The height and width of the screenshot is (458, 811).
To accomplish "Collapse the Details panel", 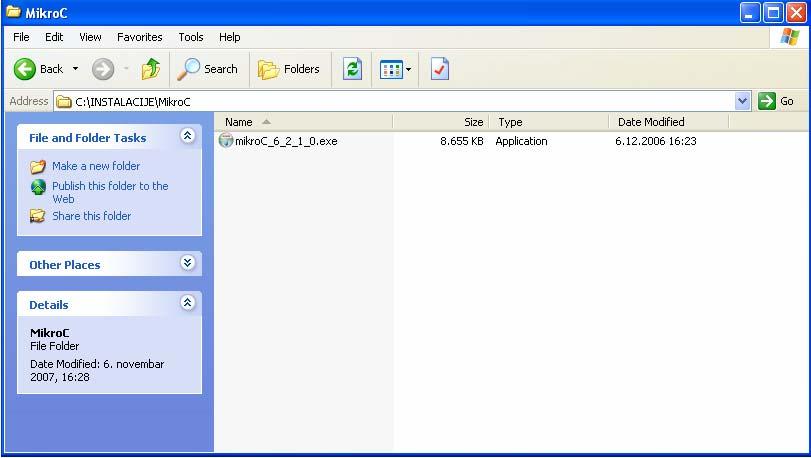I will [188, 302].
